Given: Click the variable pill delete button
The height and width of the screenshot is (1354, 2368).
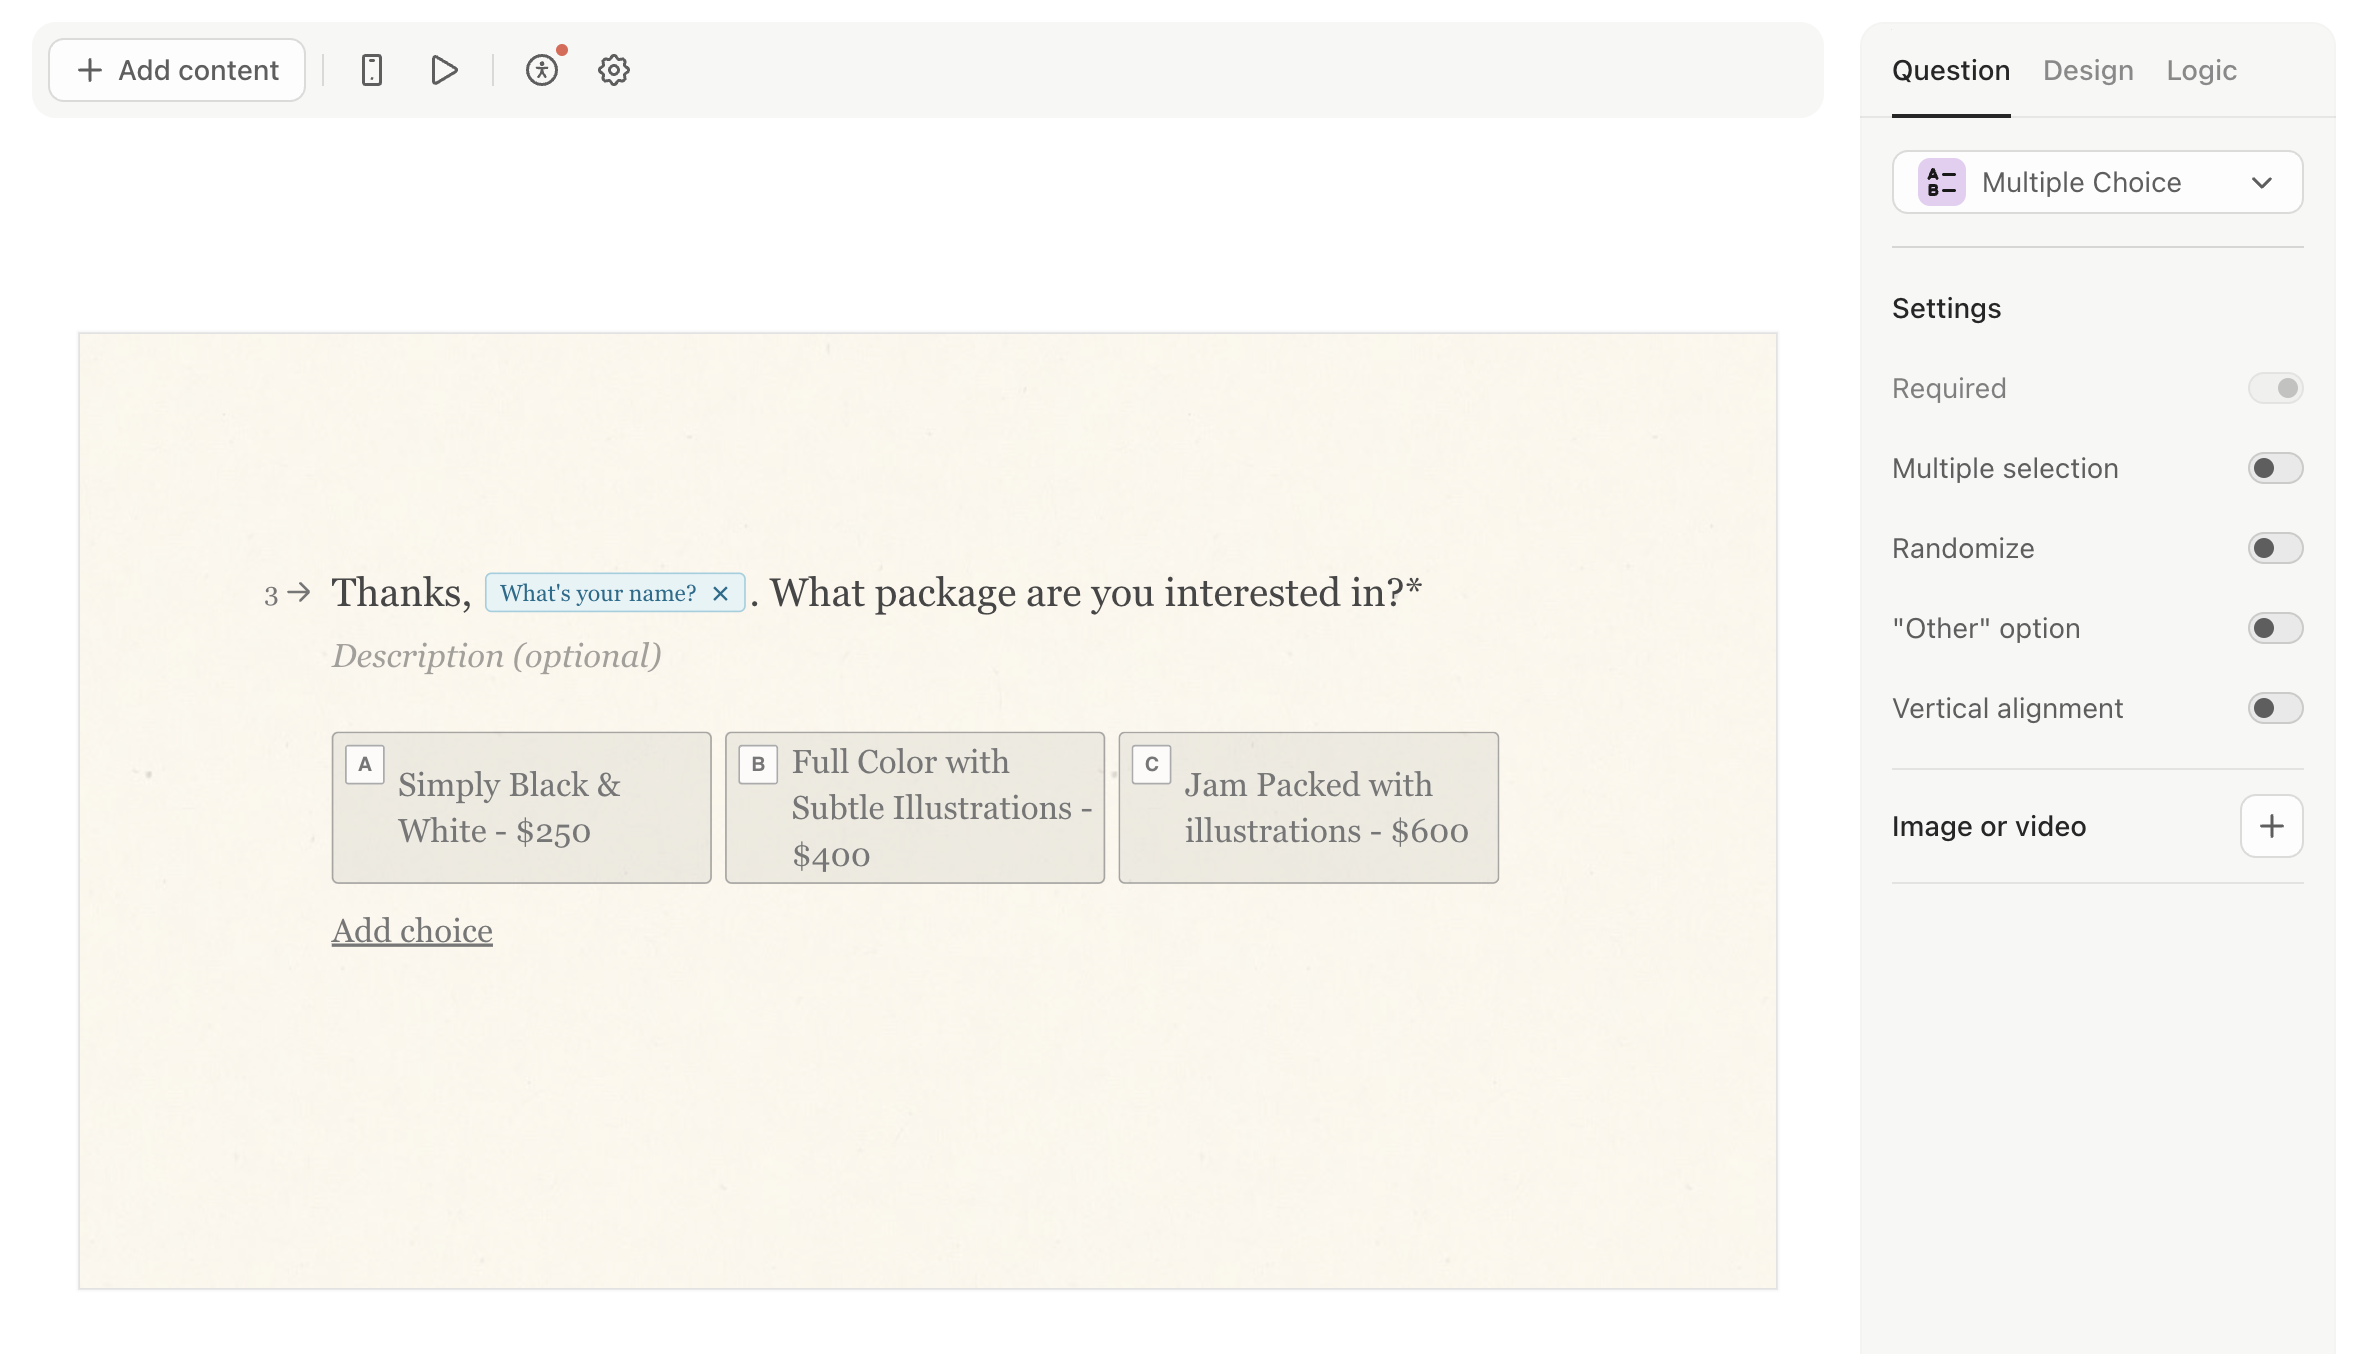Looking at the screenshot, I should 720,592.
